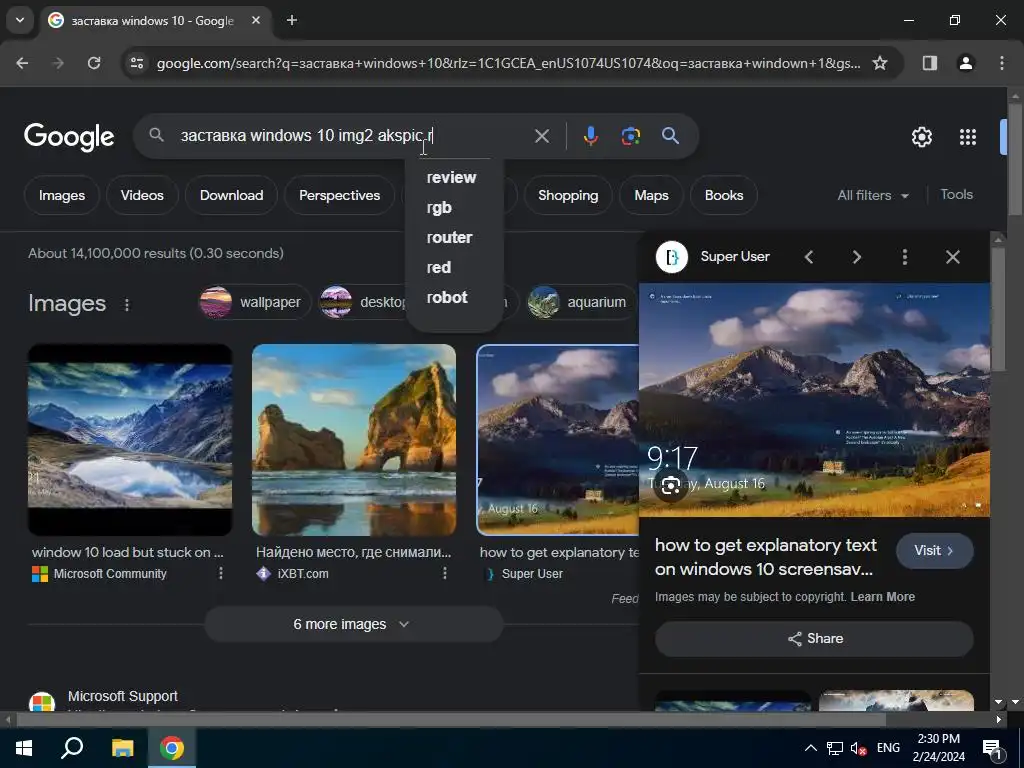Open the Windows Start menu
Viewport: 1024px width, 768px height.
(x=24, y=748)
